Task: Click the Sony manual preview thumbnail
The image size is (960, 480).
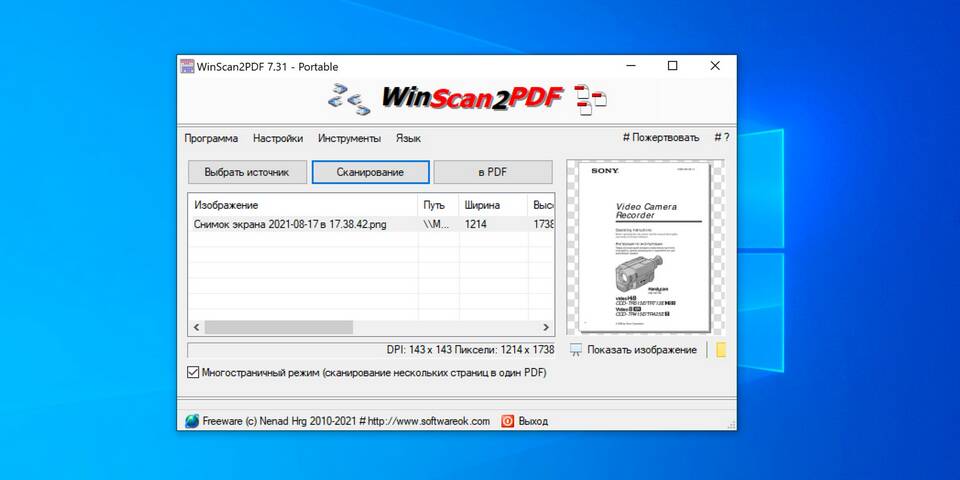Action: click(644, 247)
